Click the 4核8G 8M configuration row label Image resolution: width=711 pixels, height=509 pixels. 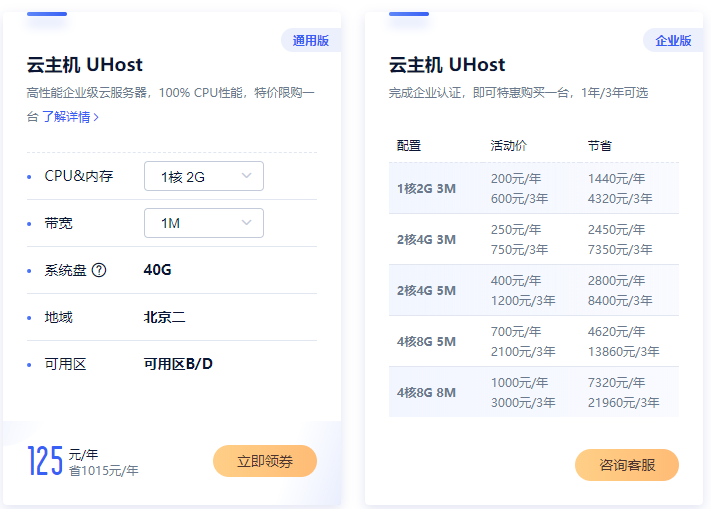[426, 393]
